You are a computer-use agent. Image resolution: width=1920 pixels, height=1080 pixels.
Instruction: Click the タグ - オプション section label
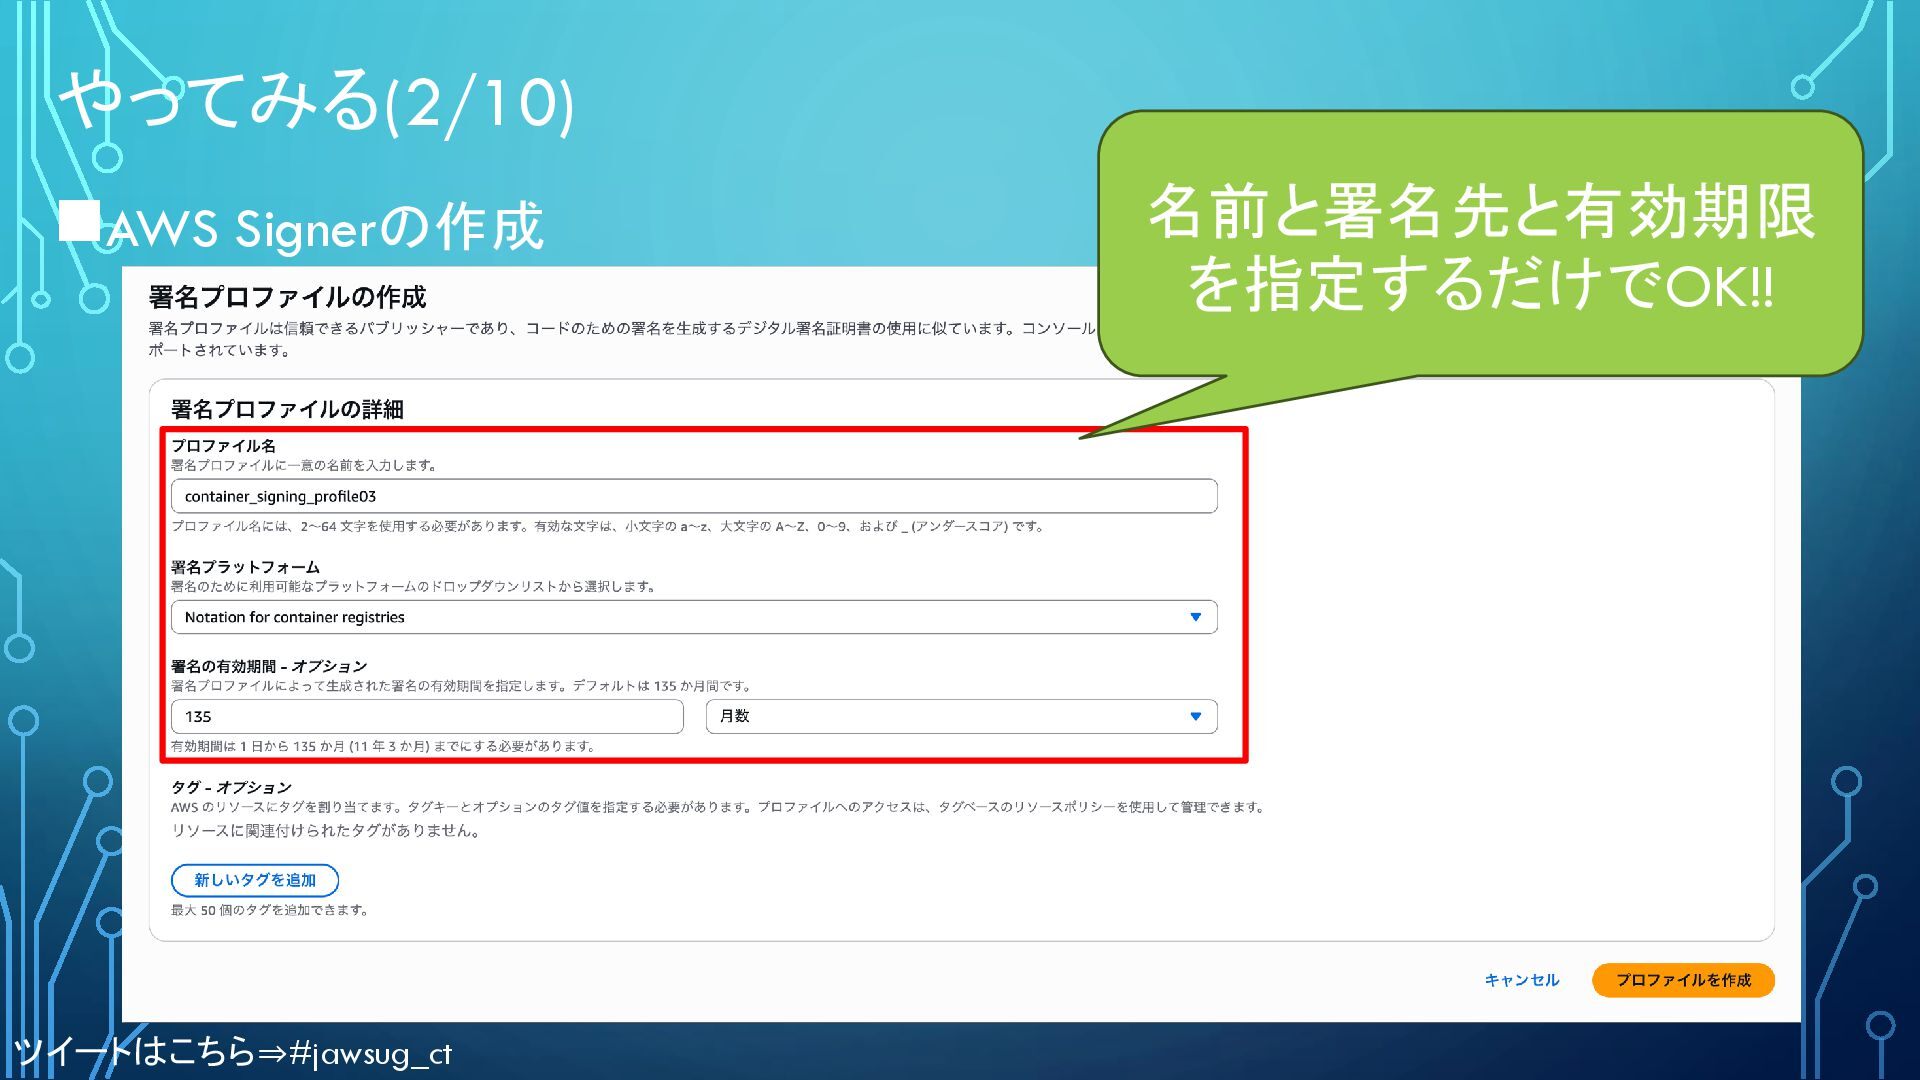pos(231,787)
